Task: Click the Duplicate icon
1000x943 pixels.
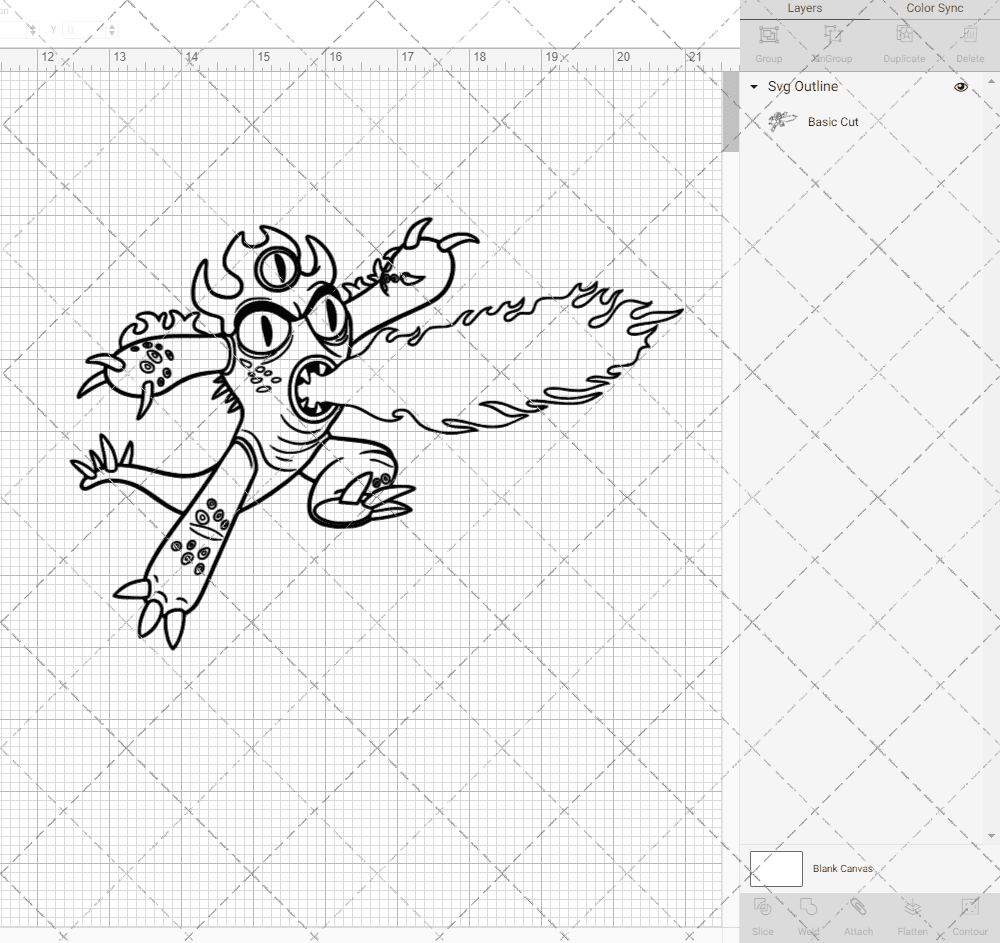Action: click(x=904, y=34)
